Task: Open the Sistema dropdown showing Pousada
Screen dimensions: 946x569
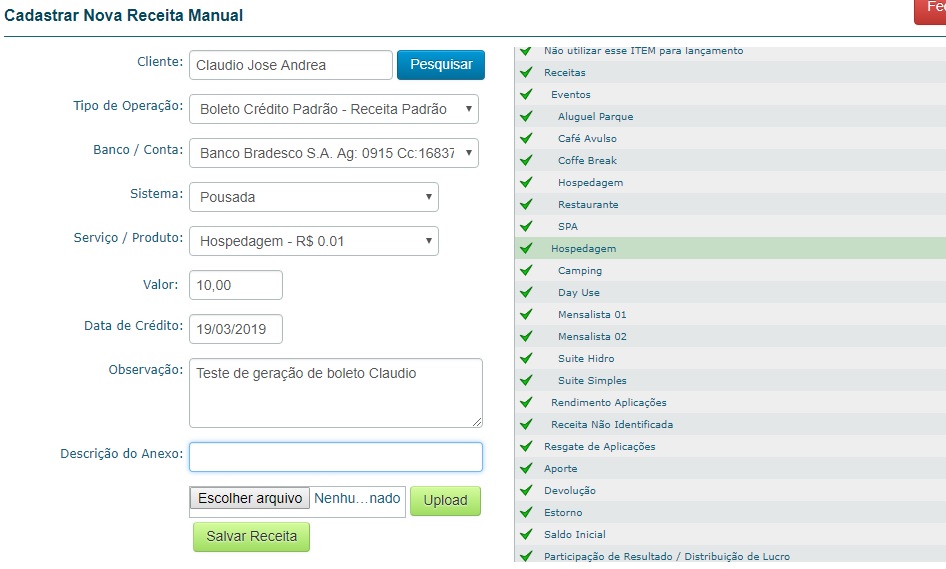Action: (x=313, y=197)
